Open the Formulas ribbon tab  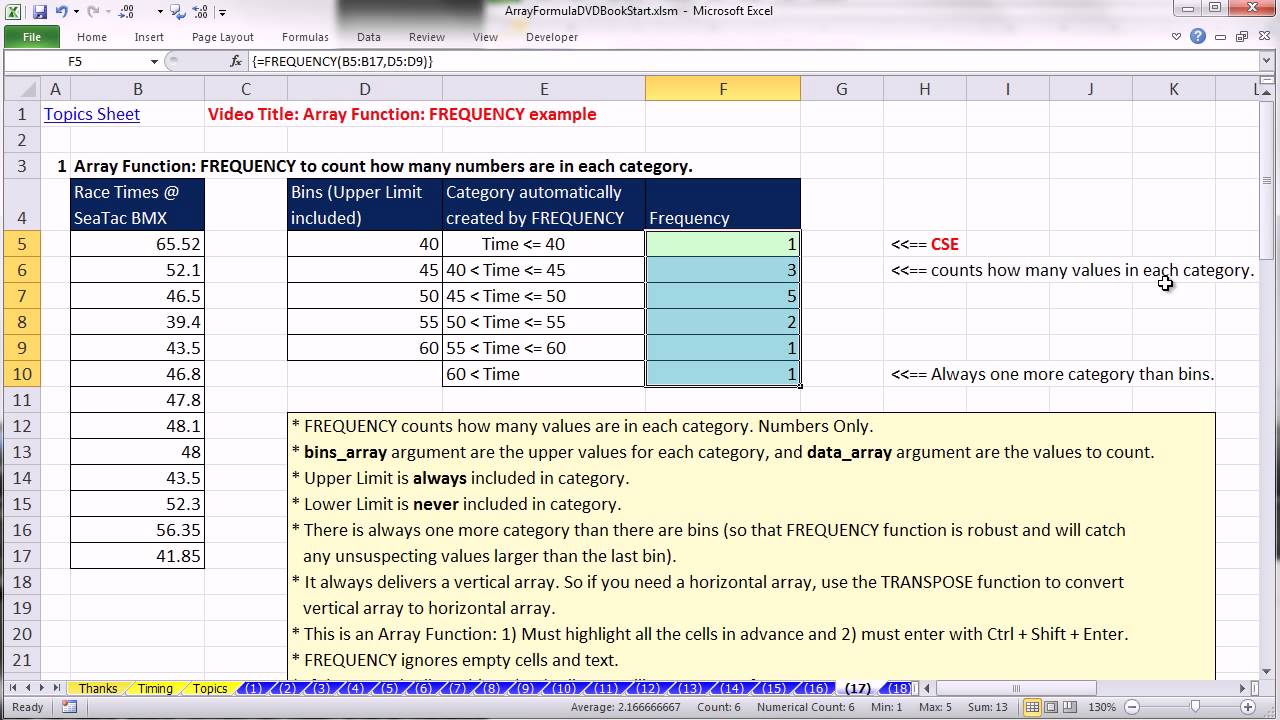coord(305,37)
